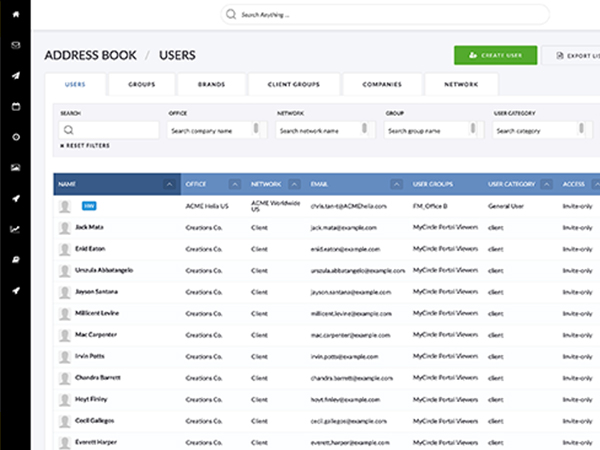600x450 pixels.
Task: Click the blue badge in first user row
Action: (89, 206)
